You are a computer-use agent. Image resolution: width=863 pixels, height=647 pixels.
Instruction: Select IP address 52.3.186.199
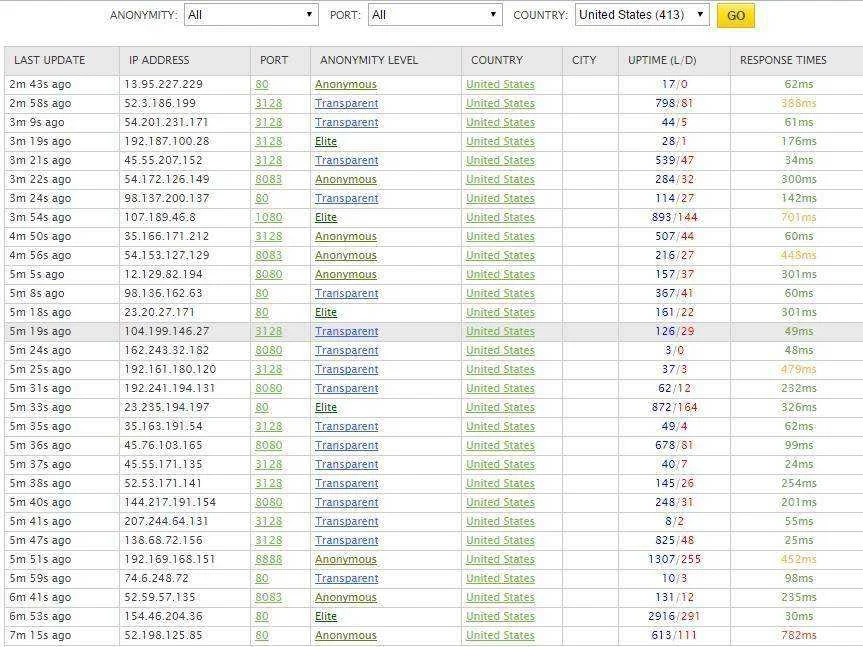(x=160, y=103)
